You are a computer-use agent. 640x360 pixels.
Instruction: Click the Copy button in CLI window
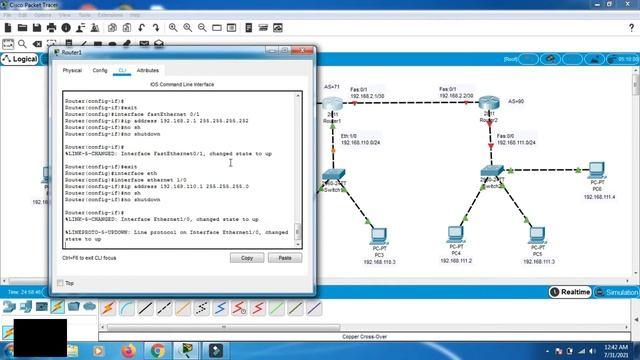[x=247, y=258]
